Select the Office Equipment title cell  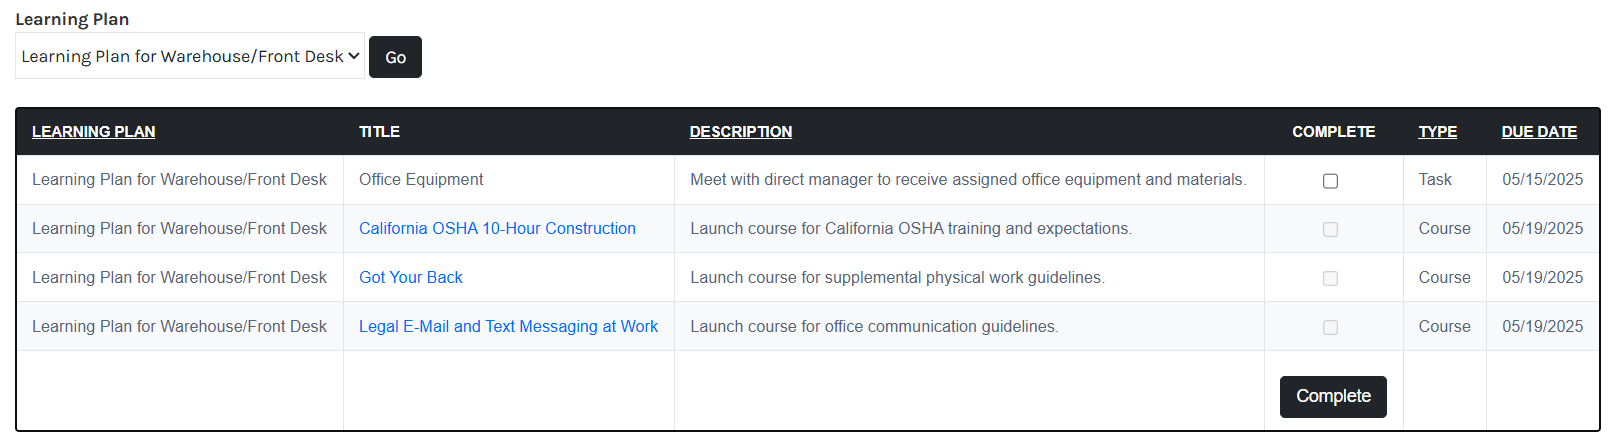(x=421, y=180)
